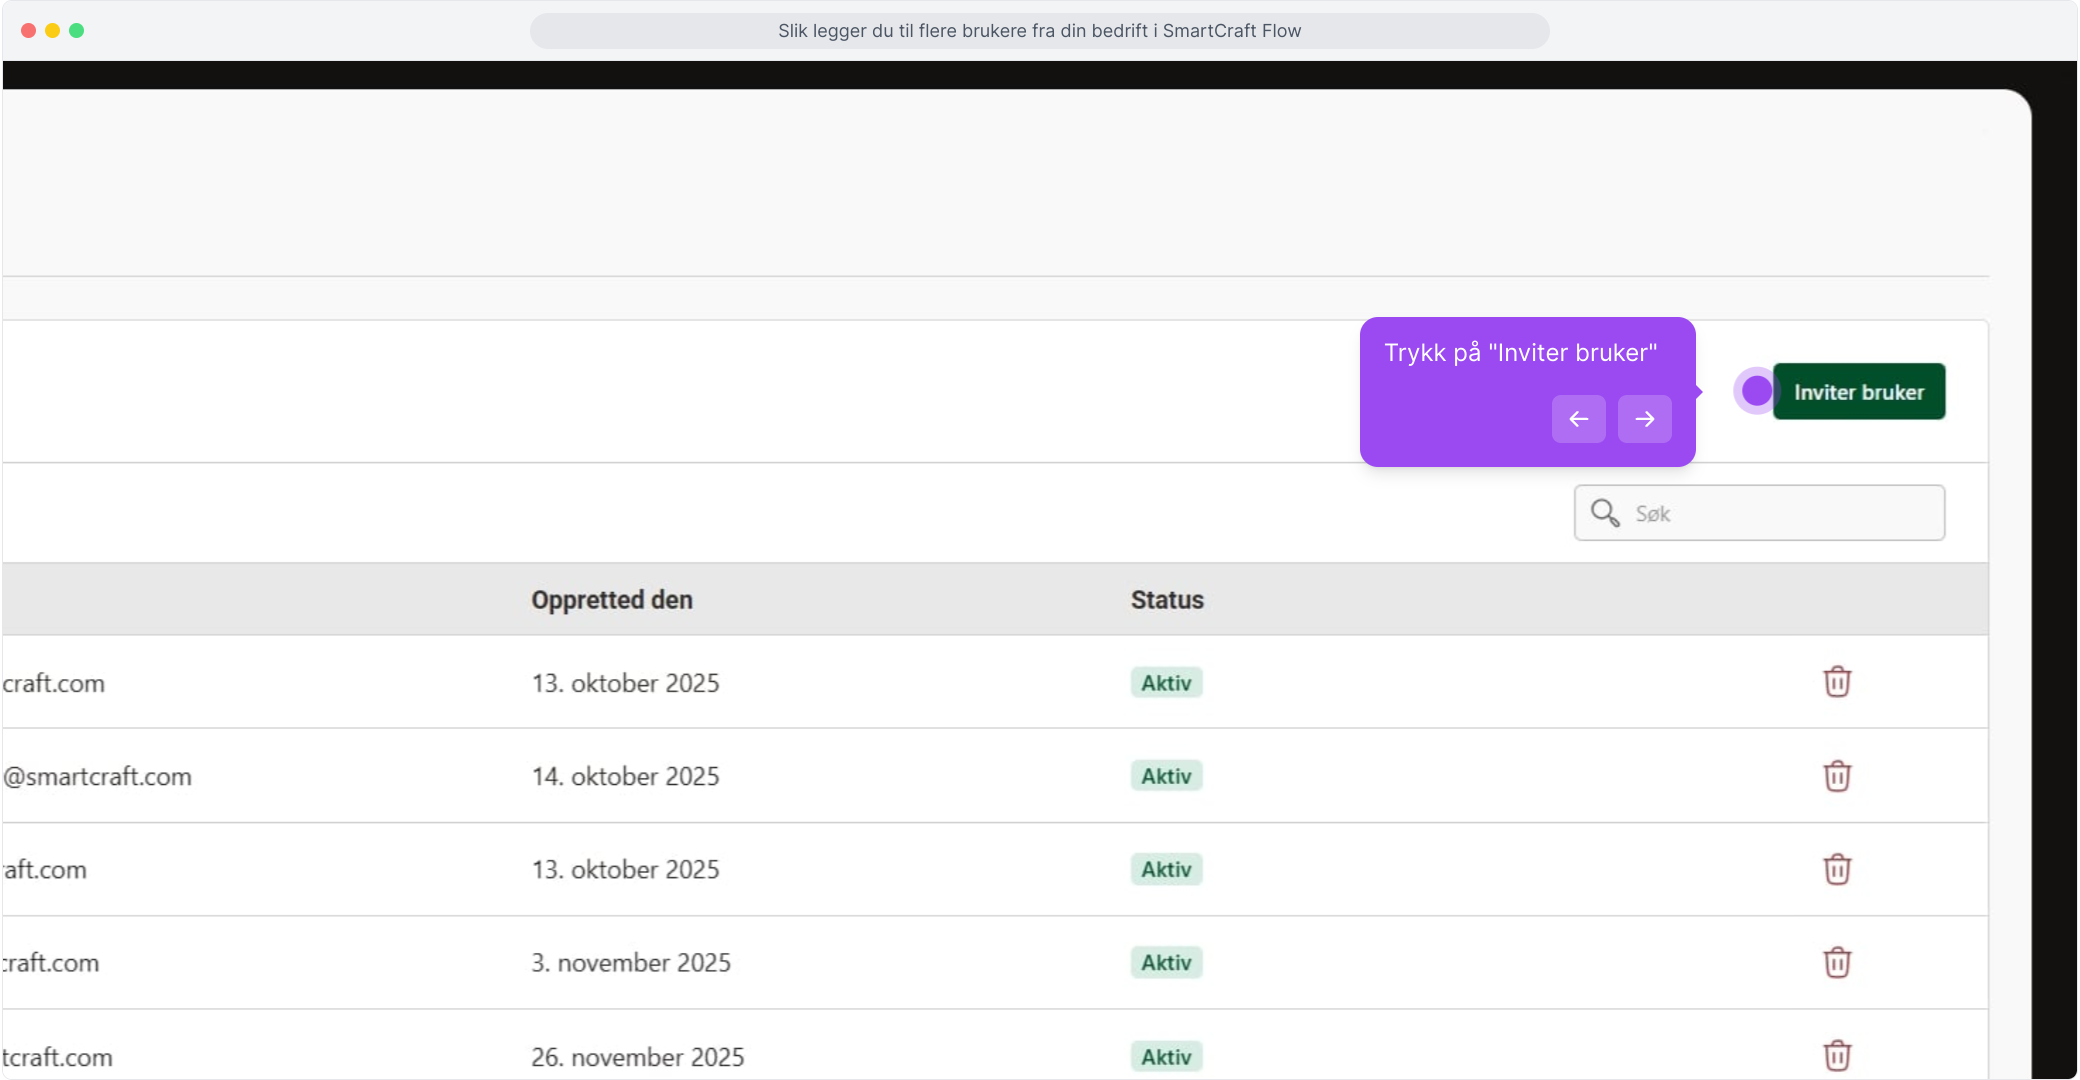2080x1080 pixels.
Task: Delete the user created 26. november 2025
Action: pos(1837,1056)
